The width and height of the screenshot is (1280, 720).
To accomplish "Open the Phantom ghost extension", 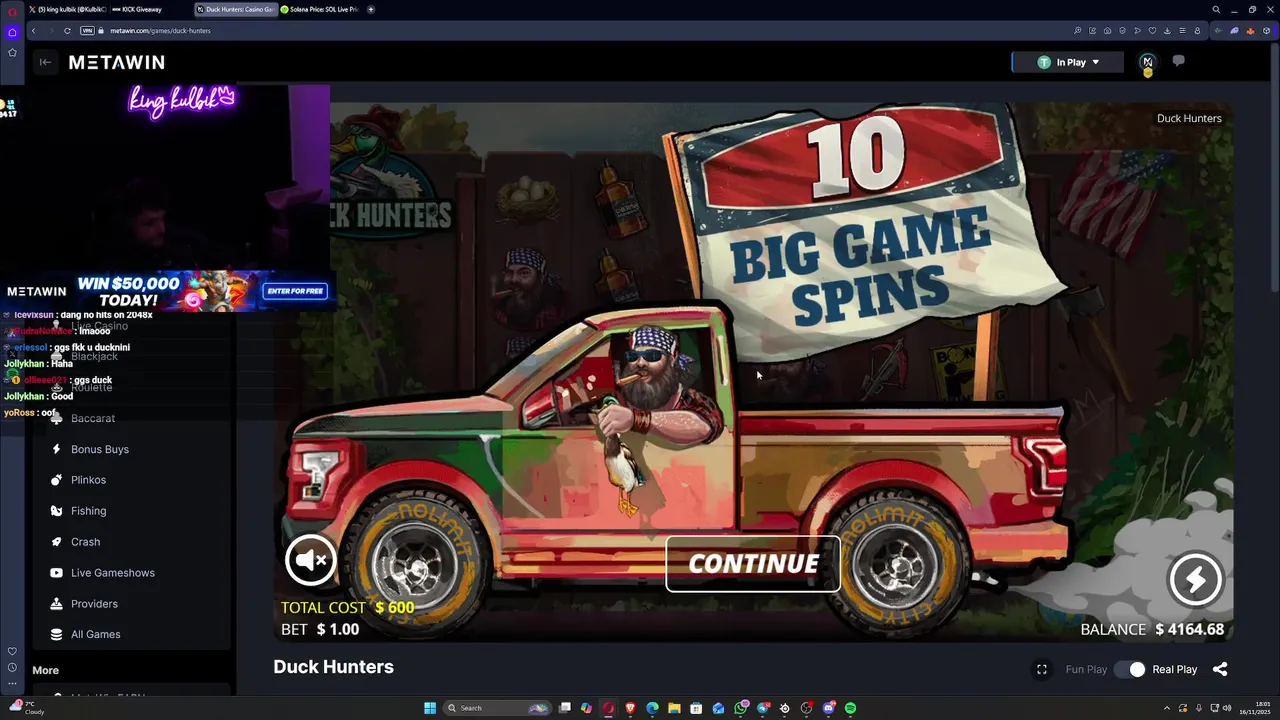I will 1234,31.
